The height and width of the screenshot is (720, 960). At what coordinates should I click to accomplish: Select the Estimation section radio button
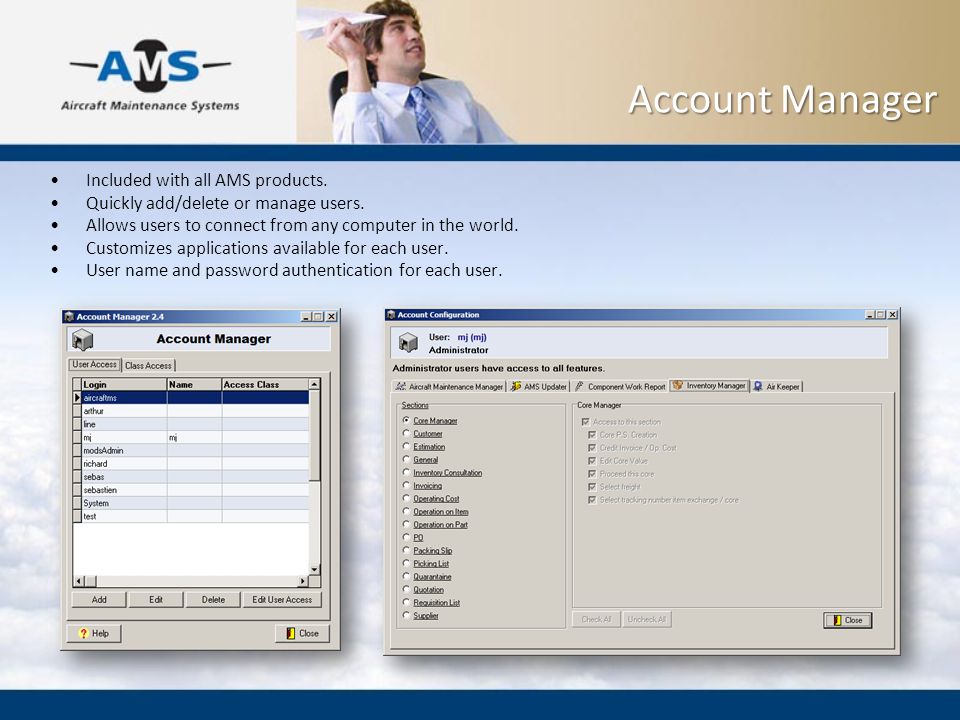tap(406, 446)
